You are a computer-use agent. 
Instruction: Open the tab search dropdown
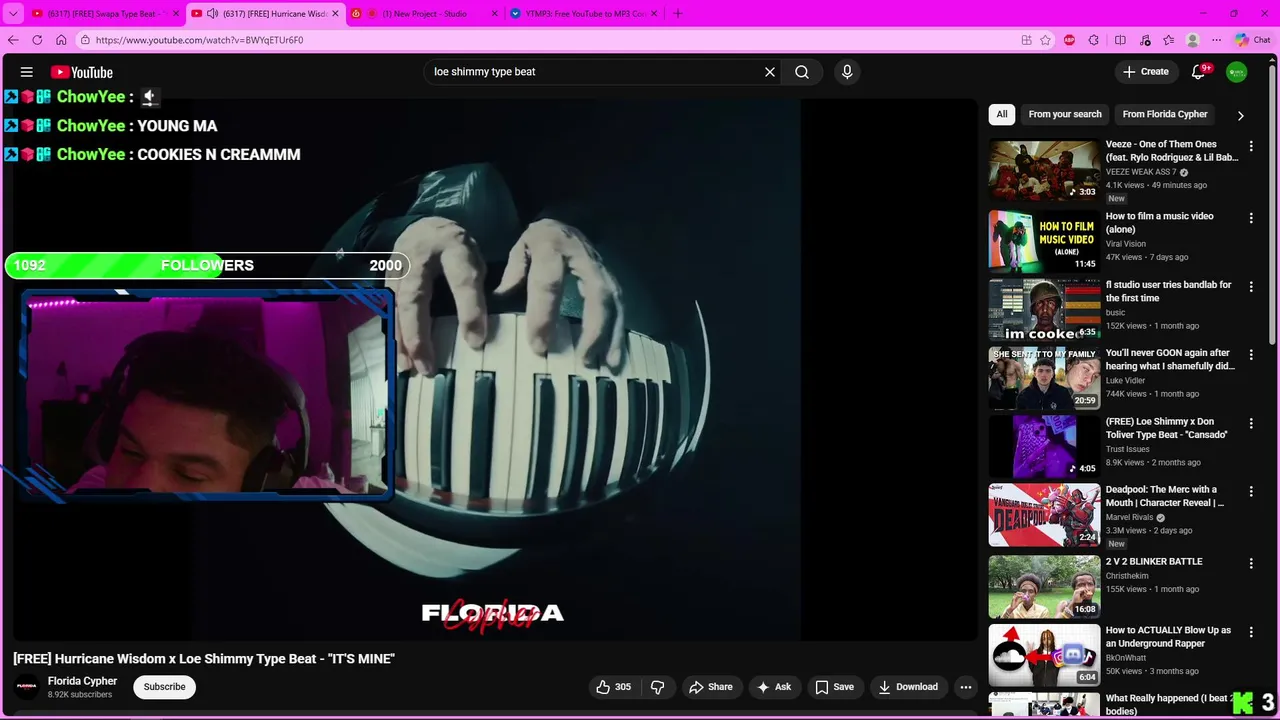[13, 14]
